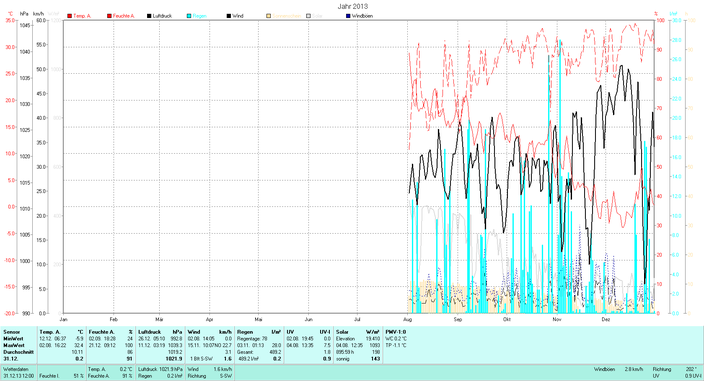
Task: Click the 'Aug' month label on axis
Action: point(408,320)
